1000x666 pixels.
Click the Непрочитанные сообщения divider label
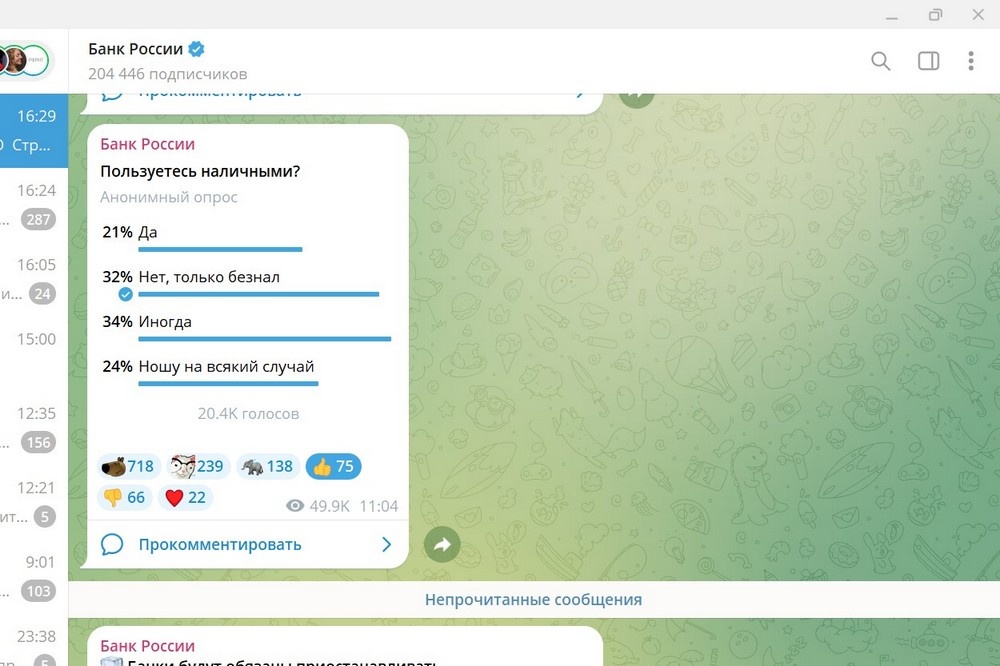(533, 600)
